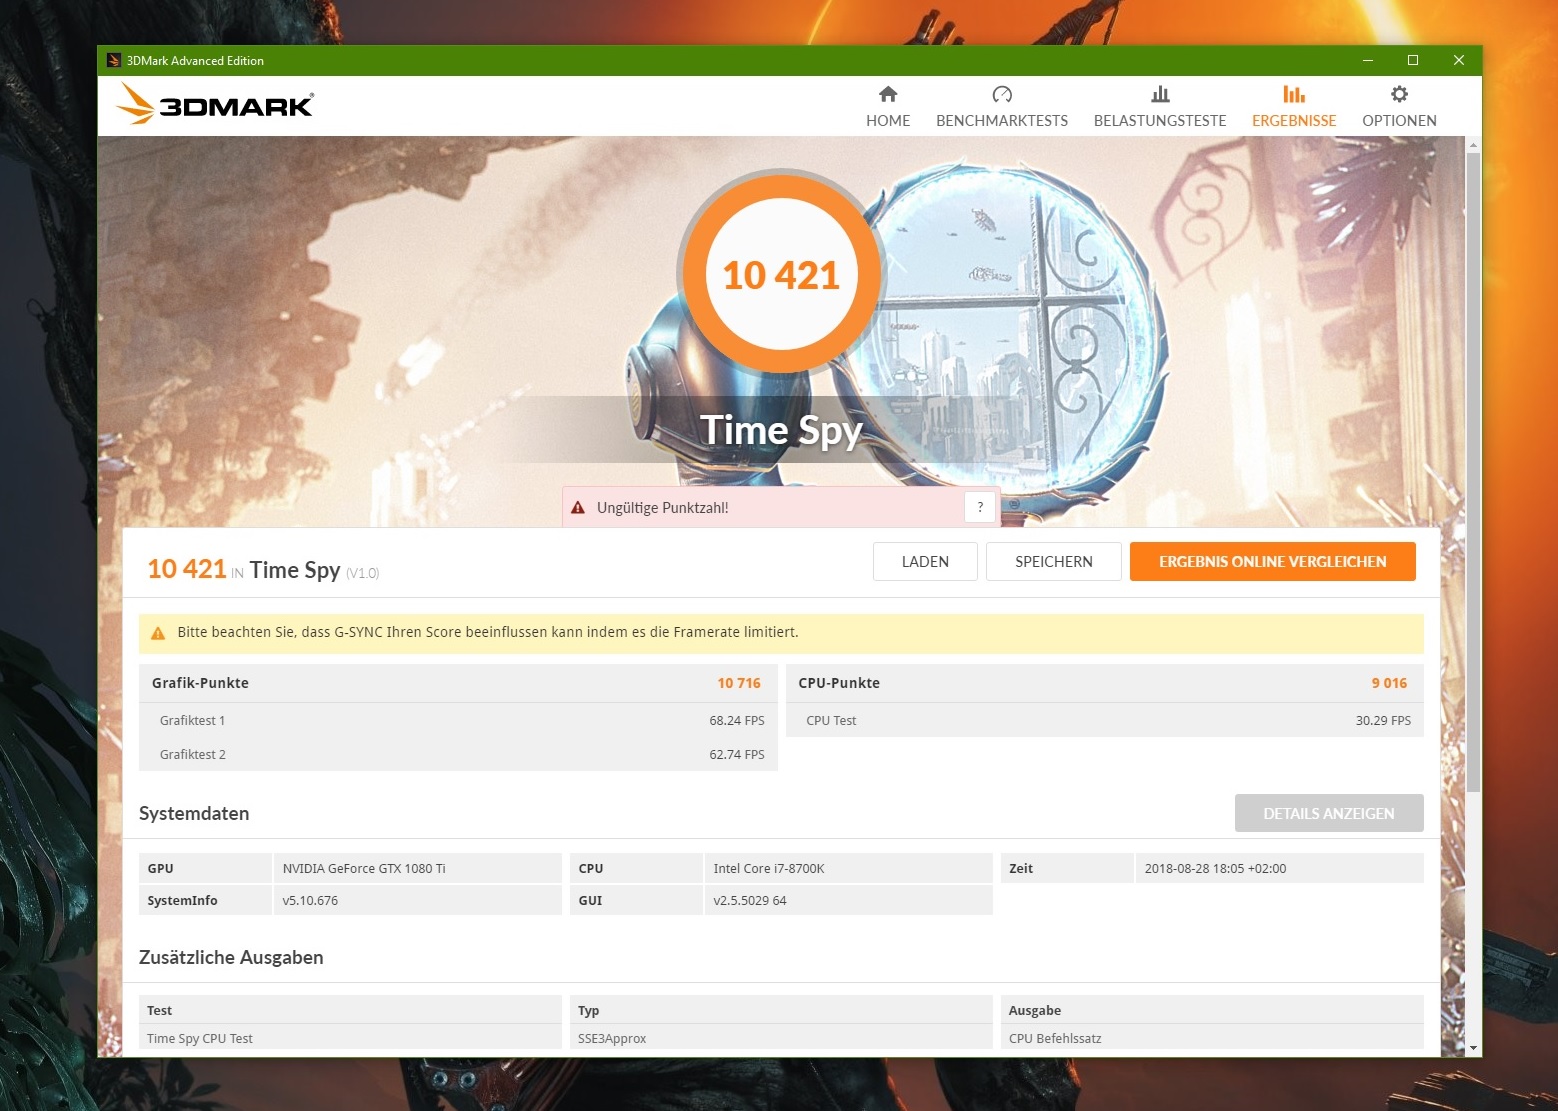Click the options gear icon
The image size is (1558, 1111).
[x=1399, y=94]
